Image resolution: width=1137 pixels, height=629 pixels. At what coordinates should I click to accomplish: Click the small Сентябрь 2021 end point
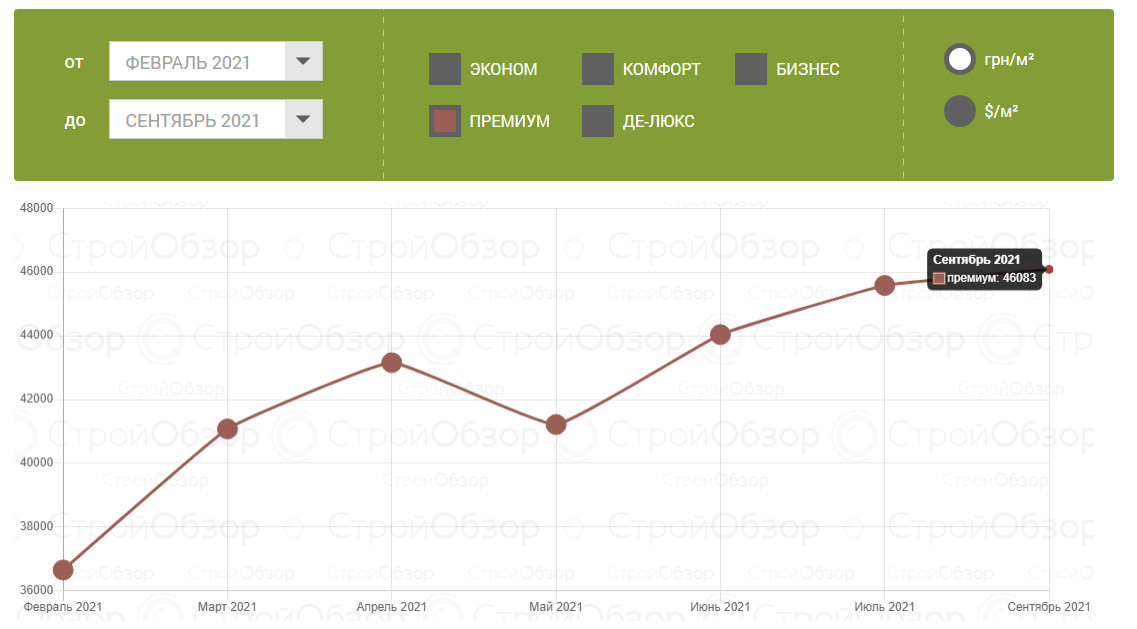(x=1049, y=269)
